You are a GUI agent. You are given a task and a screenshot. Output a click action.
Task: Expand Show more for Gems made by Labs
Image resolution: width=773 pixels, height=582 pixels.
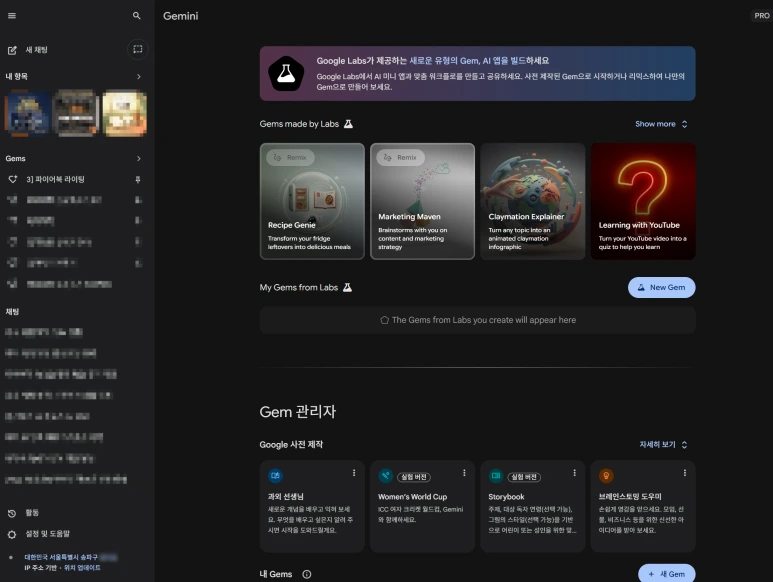(x=661, y=124)
